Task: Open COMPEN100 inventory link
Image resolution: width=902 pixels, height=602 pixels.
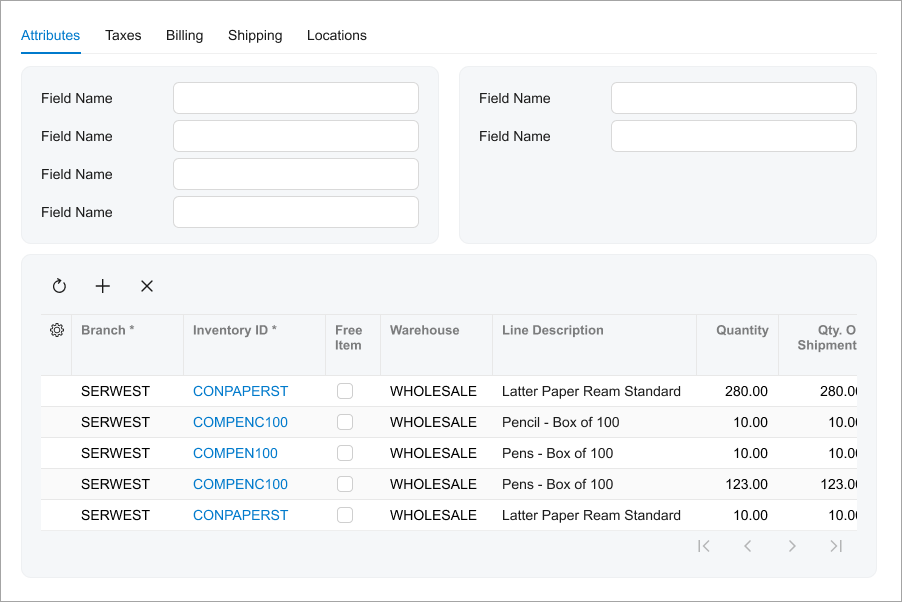Action: click(235, 453)
